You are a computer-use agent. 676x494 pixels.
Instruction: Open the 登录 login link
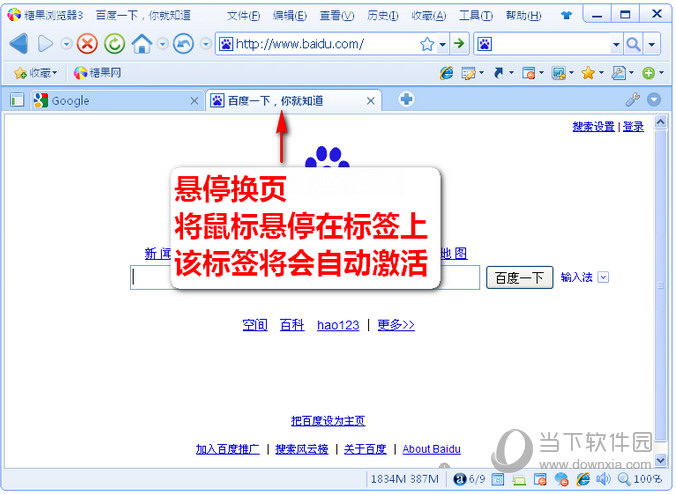pyautogui.click(x=633, y=127)
